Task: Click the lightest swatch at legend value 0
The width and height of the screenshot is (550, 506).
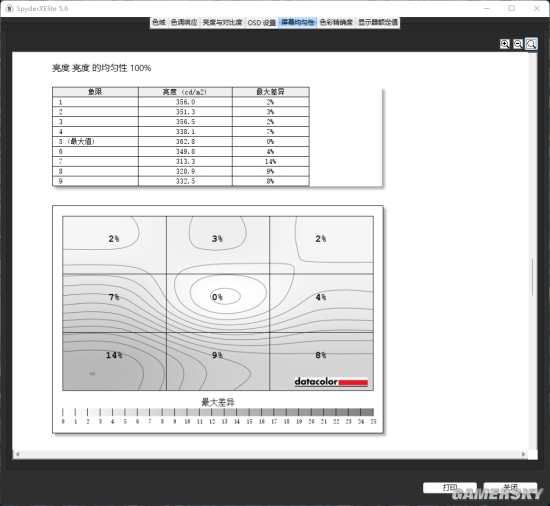Action: tap(69, 412)
